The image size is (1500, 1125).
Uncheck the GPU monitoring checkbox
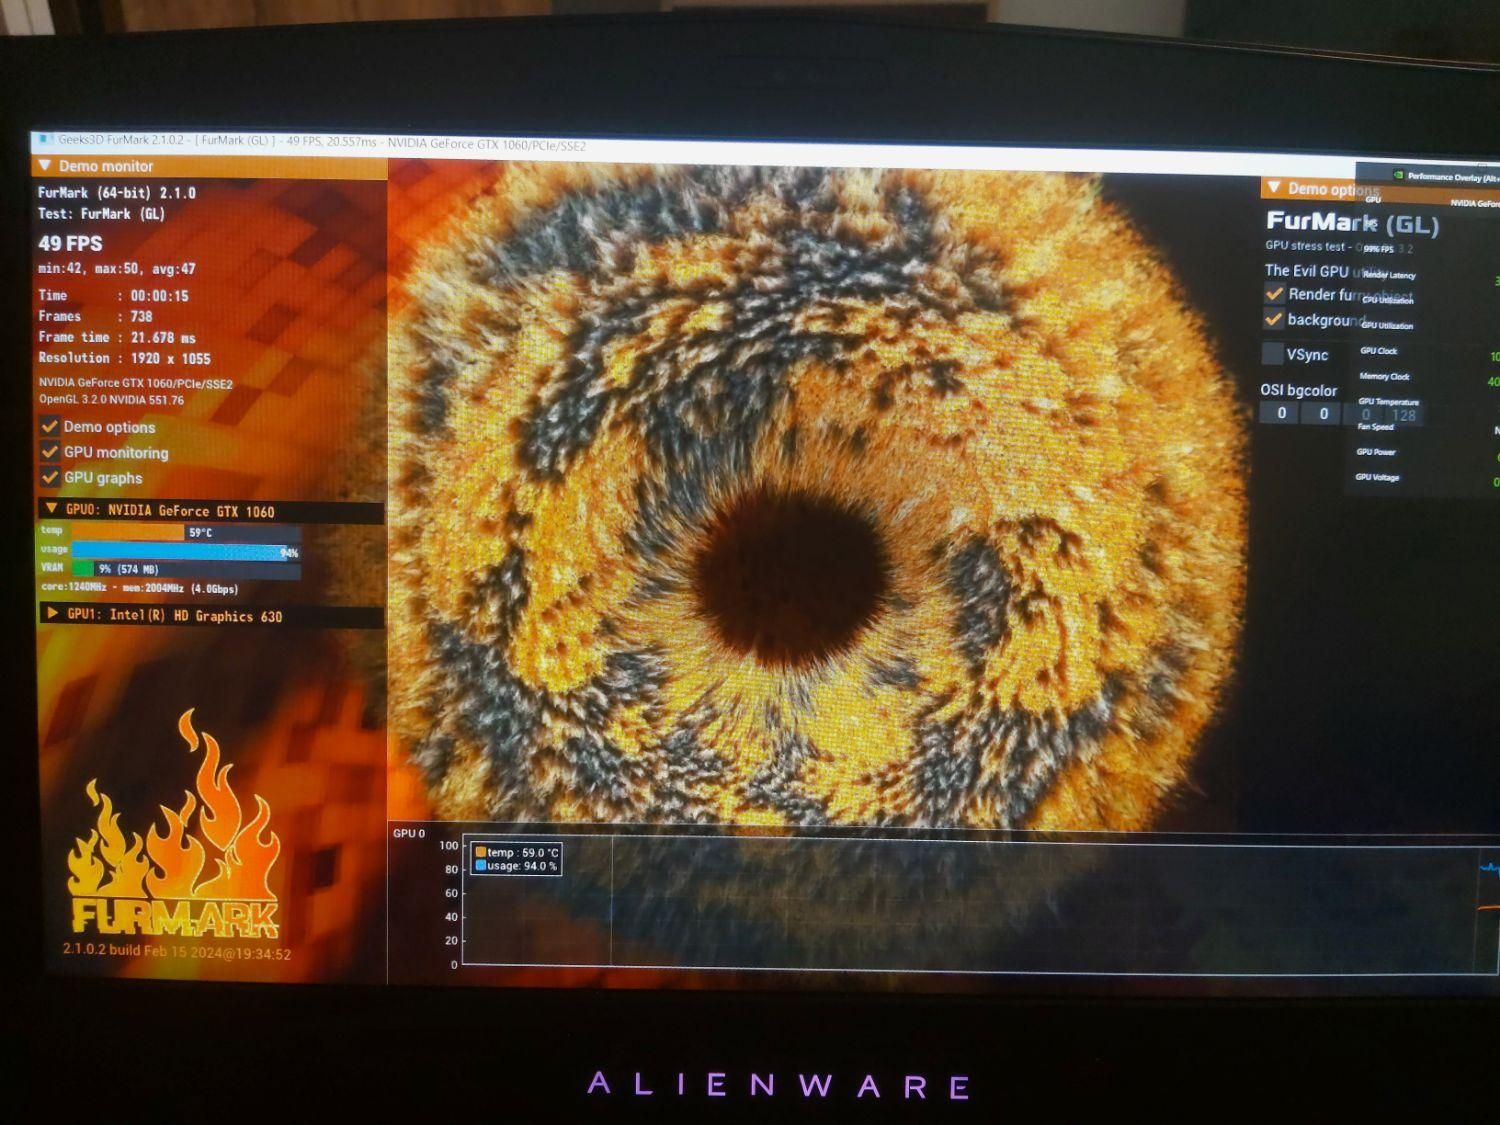coord(49,451)
